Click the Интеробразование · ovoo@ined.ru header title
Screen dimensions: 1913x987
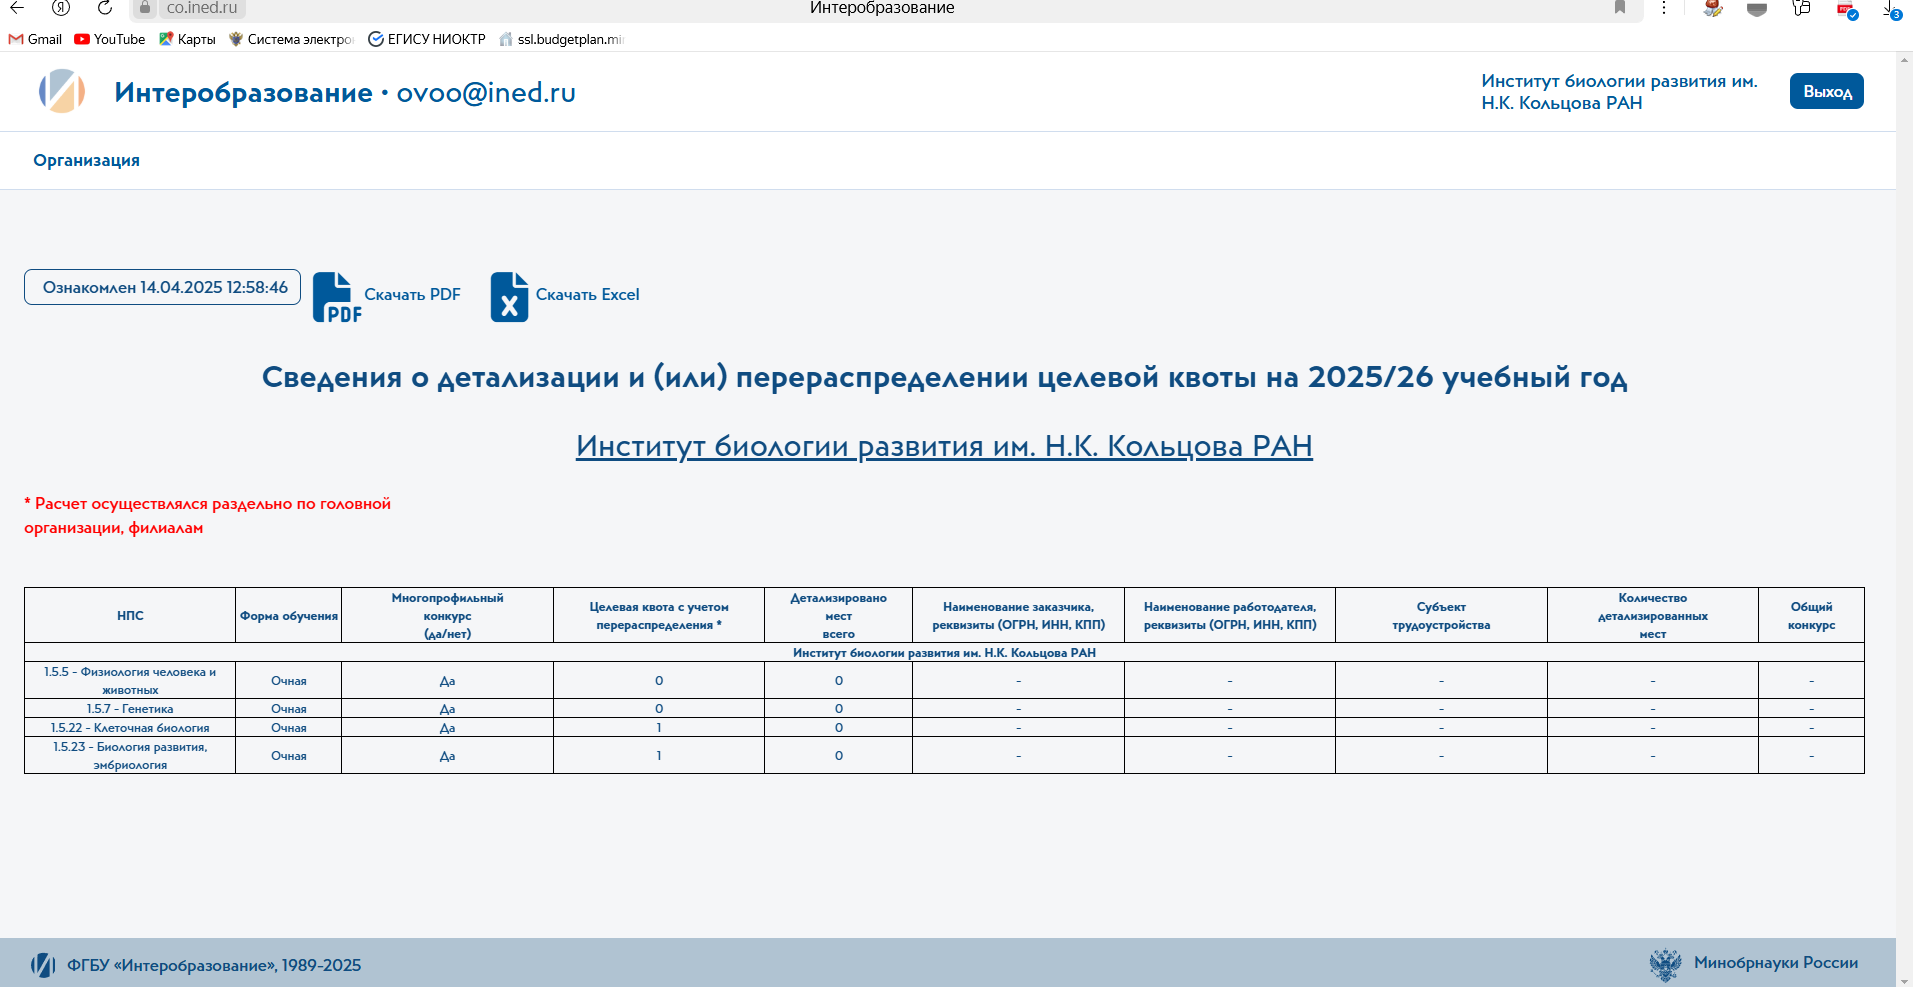[345, 92]
